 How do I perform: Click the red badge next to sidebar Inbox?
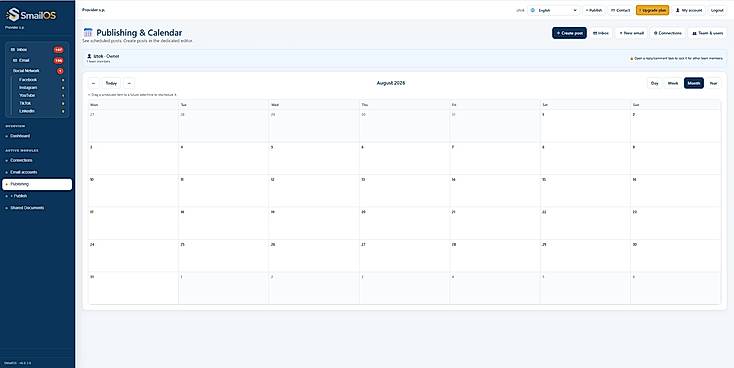59,50
